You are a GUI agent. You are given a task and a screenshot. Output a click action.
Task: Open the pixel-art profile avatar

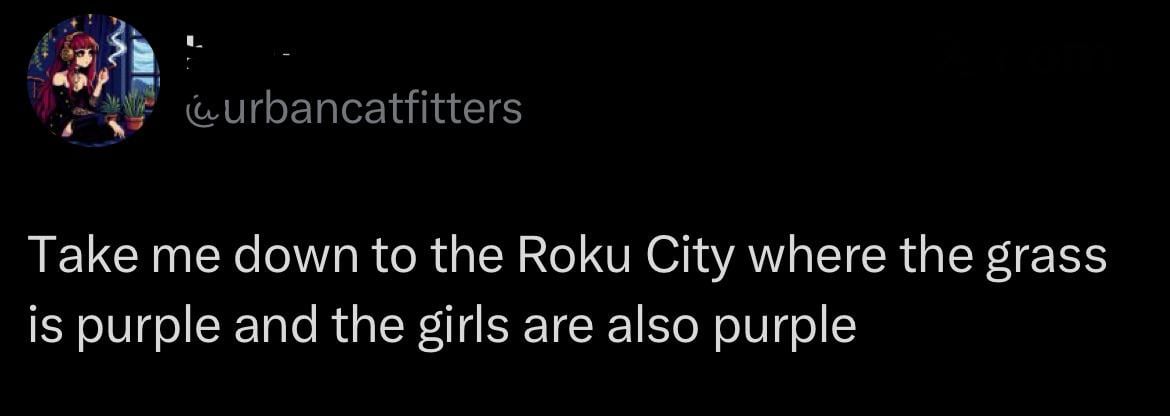[92, 82]
